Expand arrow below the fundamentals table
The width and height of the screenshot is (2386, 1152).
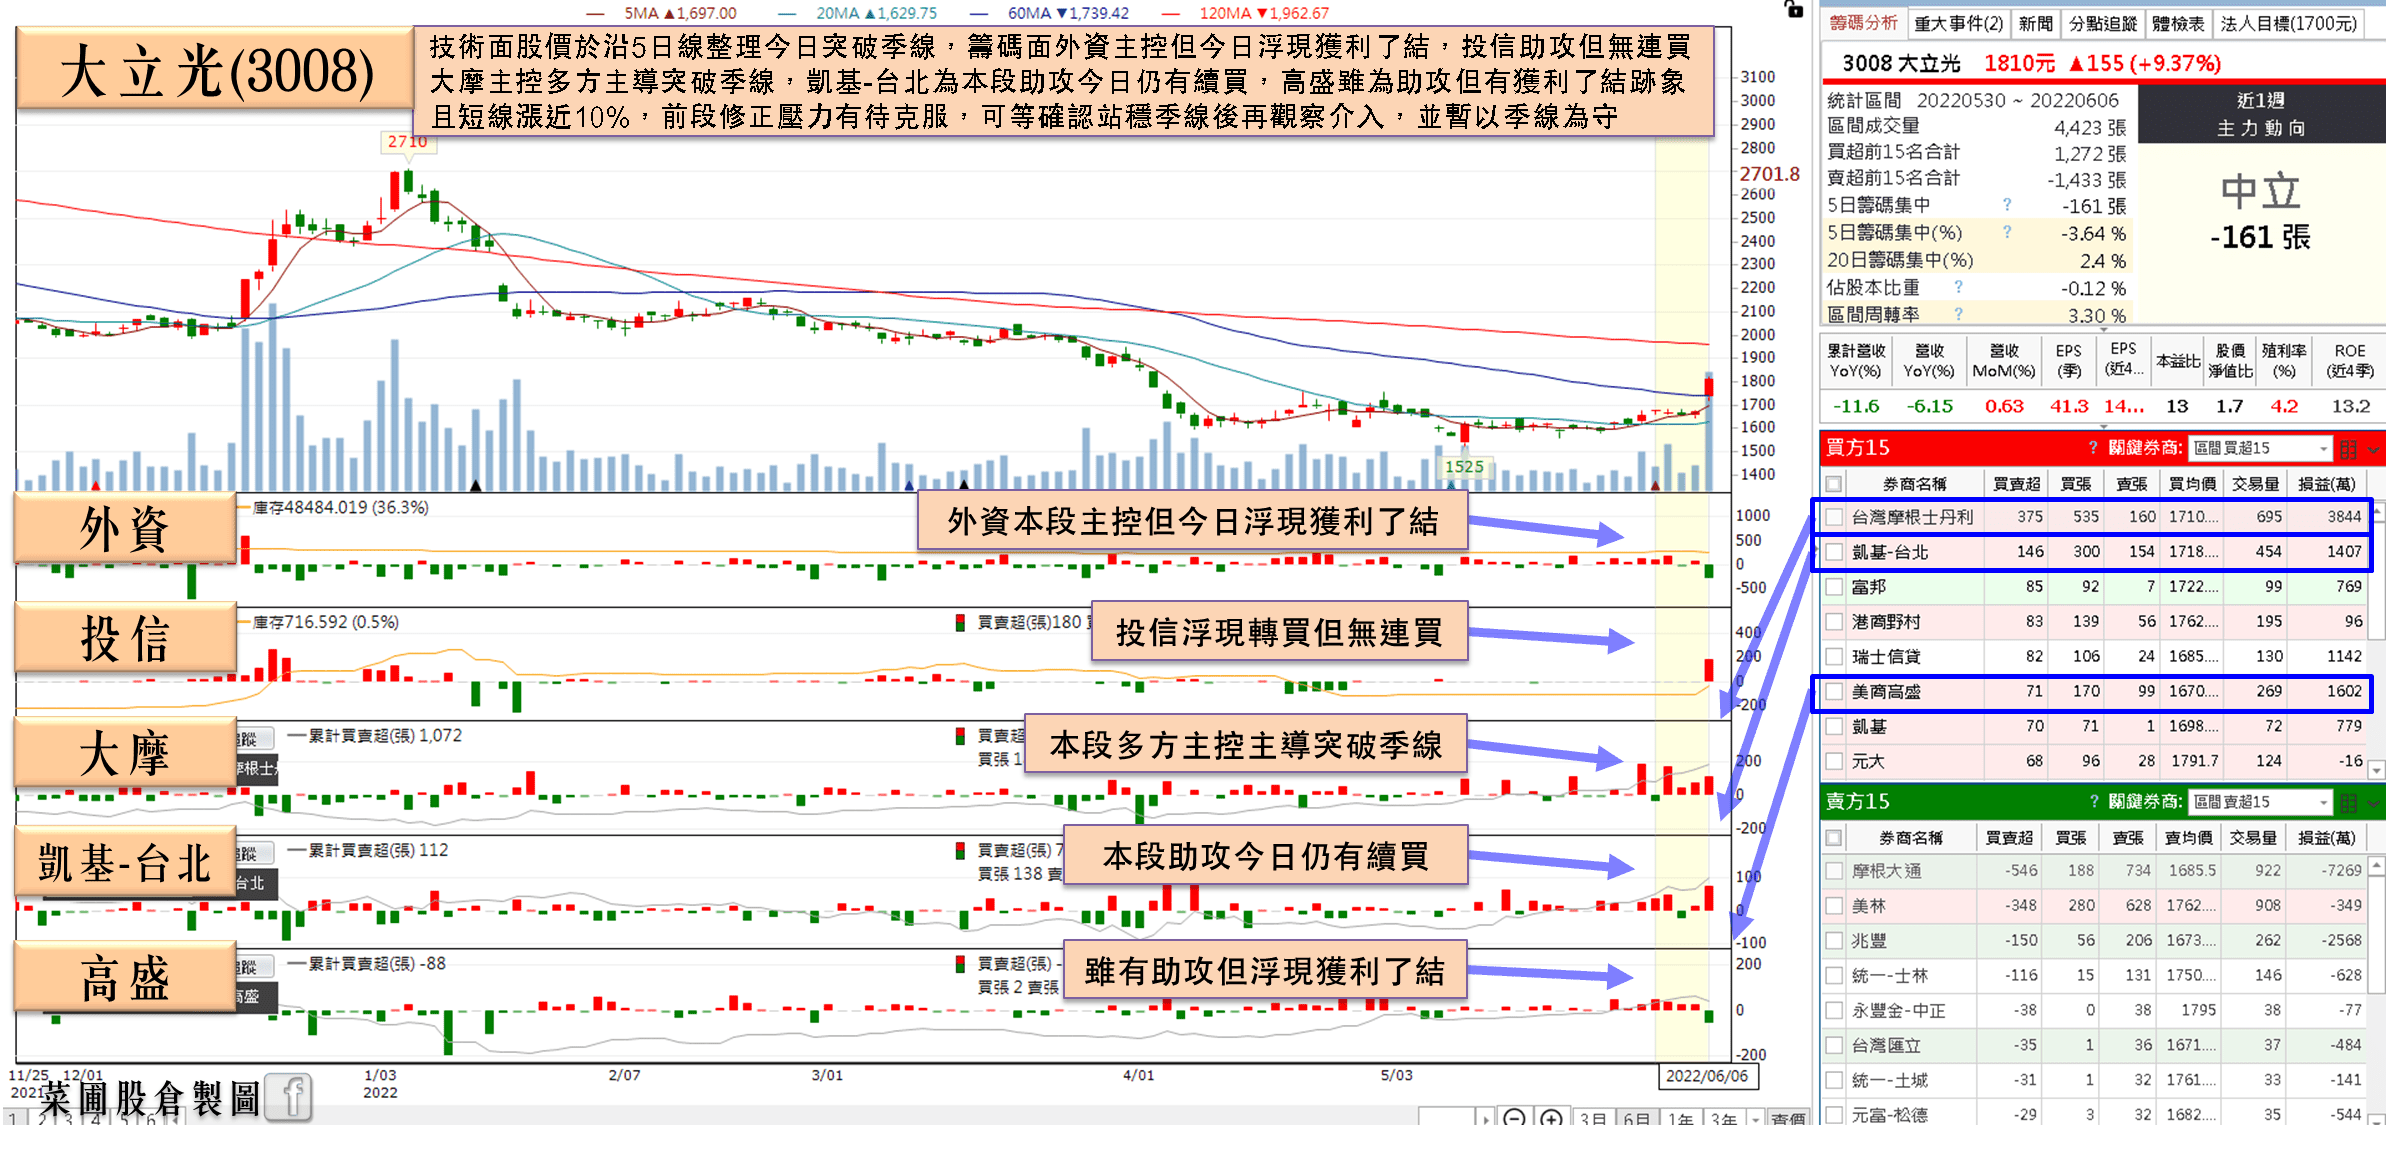pyautogui.click(x=2103, y=426)
